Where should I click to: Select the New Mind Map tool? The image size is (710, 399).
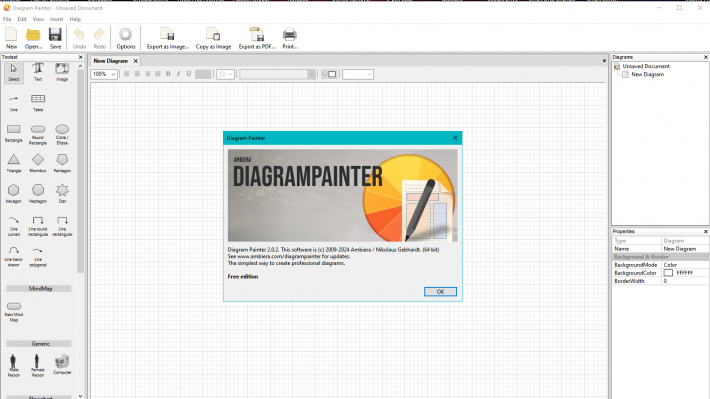14,312
